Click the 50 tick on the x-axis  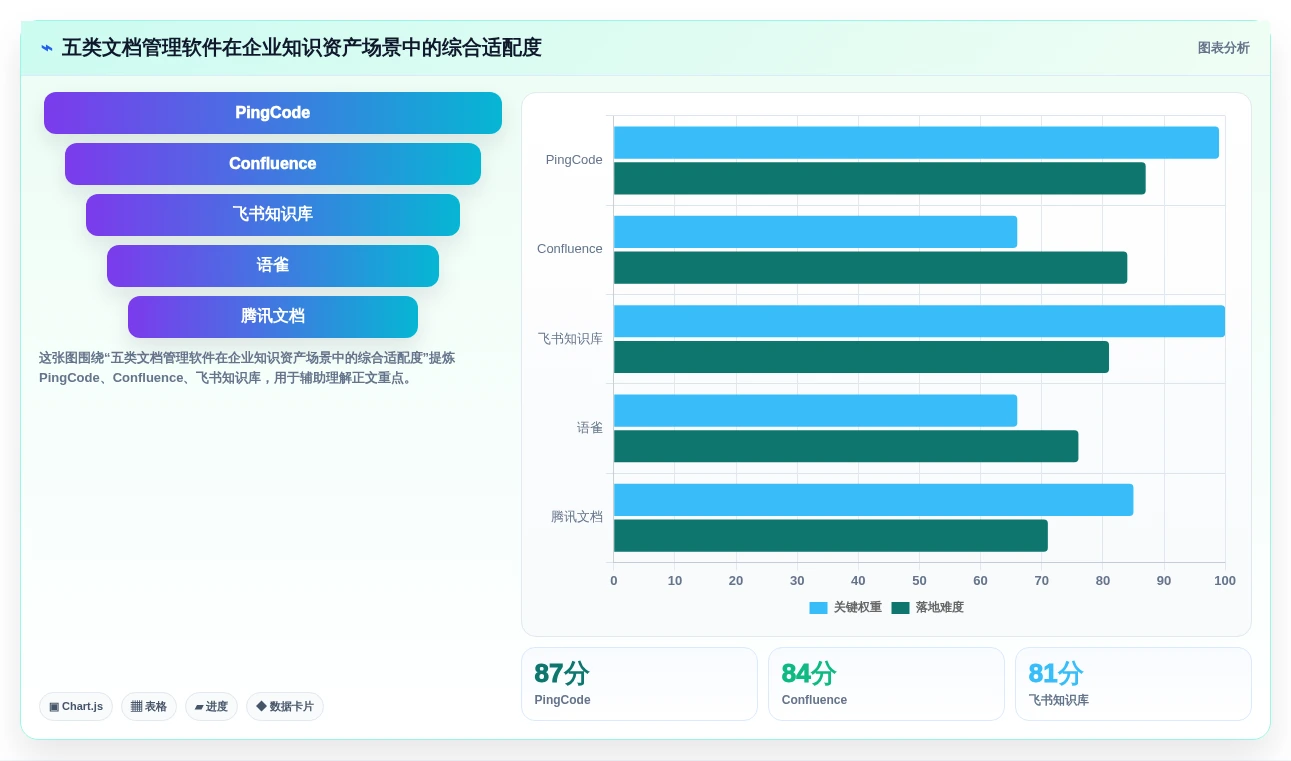[x=919, y=581]
